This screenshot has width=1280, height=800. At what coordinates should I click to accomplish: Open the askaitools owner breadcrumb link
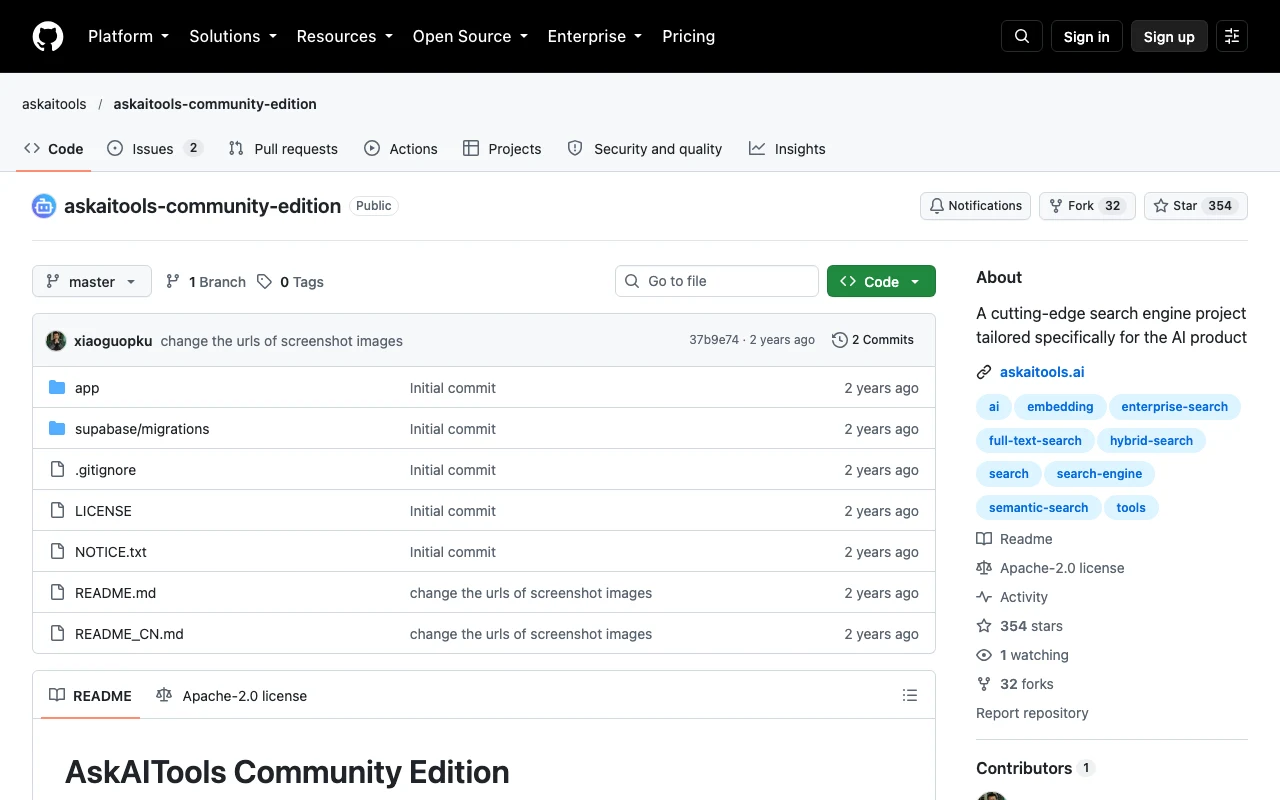click(54, 104)
